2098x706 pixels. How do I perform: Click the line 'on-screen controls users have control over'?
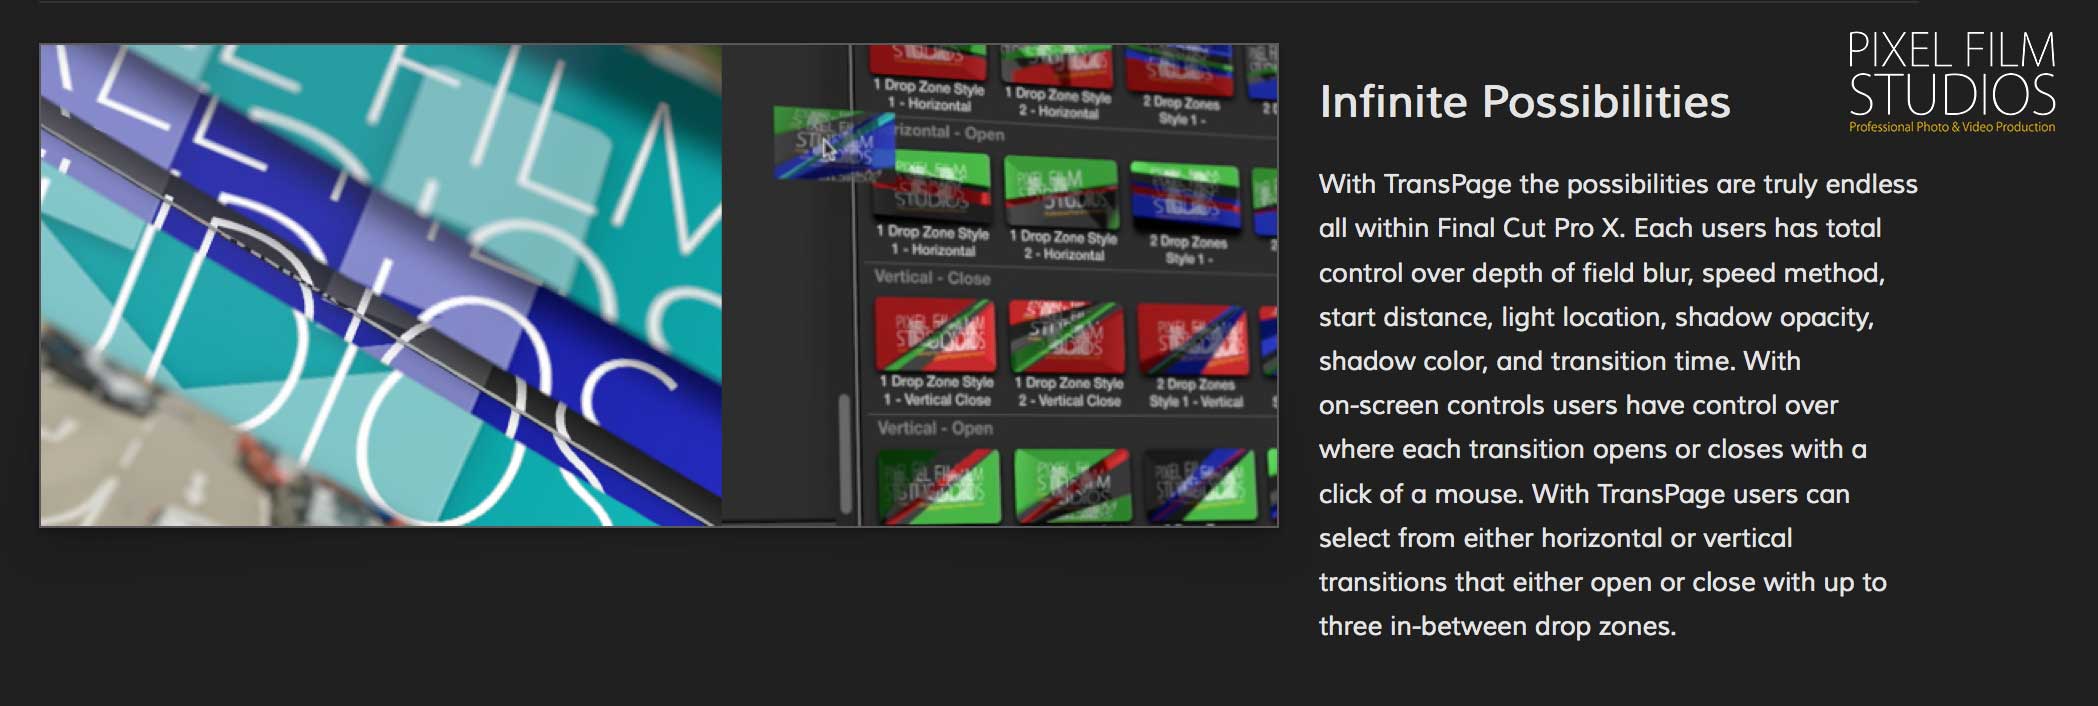tap(1578, 405)
